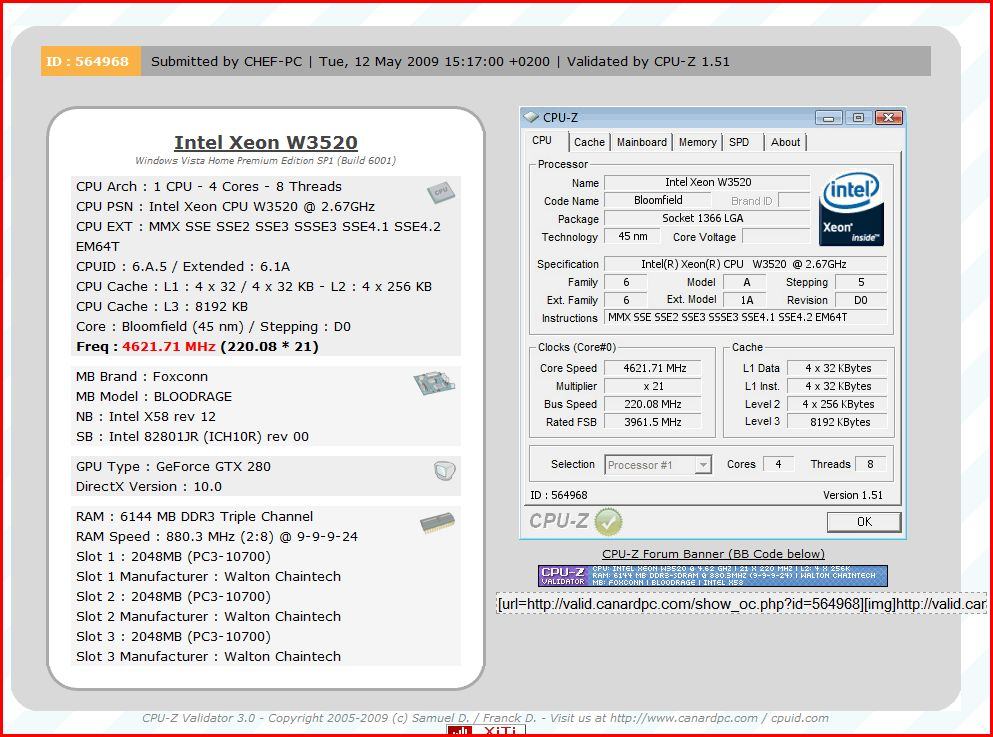Click the Level 2 value 4 x 256 KBytes

pyautogui.click(x=837, y=404)
